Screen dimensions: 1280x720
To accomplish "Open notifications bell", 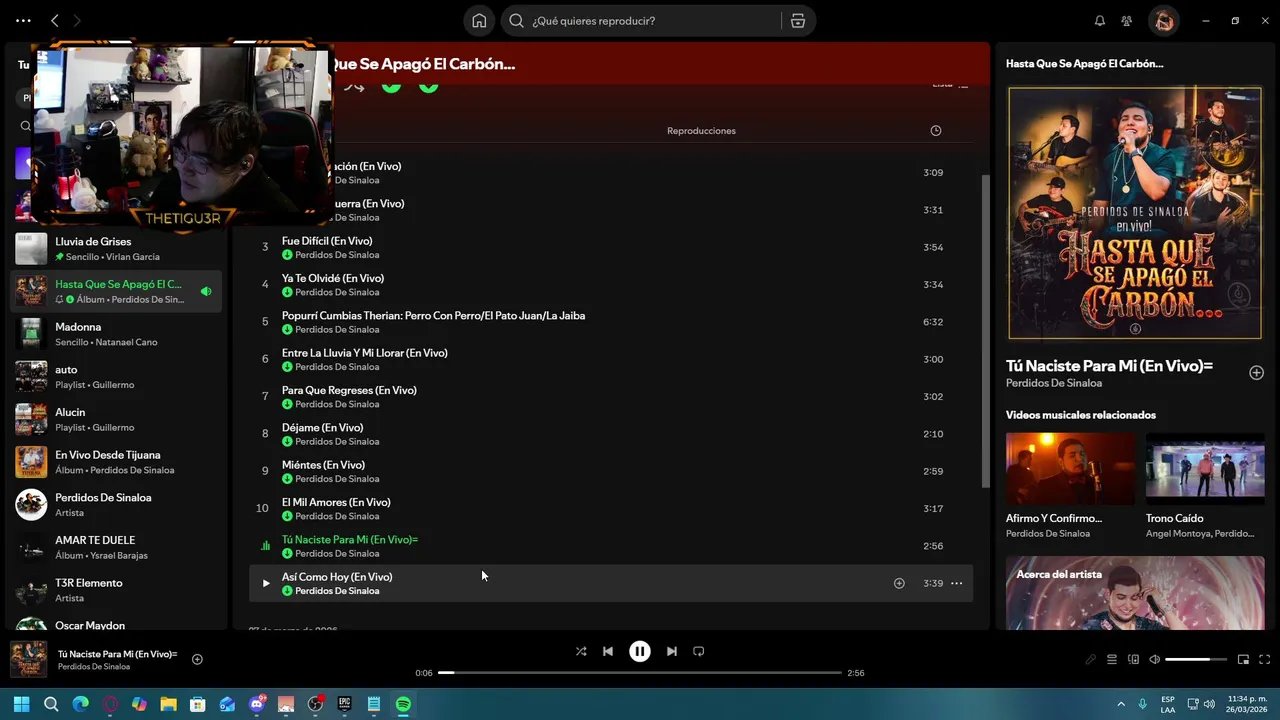I will (1100, 21).
